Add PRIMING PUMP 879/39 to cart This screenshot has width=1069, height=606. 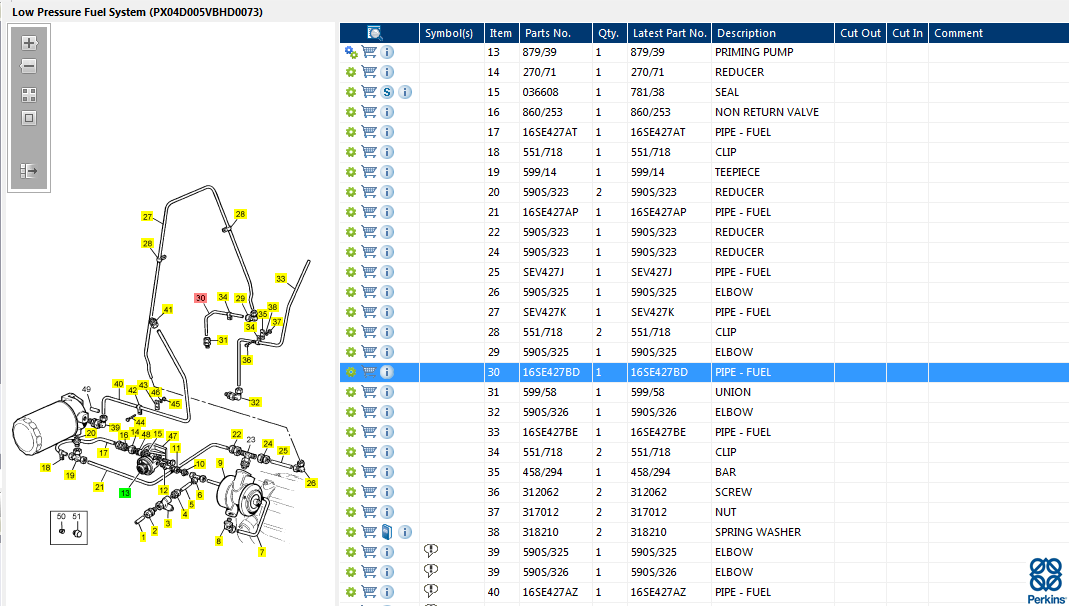click(369, 52)
